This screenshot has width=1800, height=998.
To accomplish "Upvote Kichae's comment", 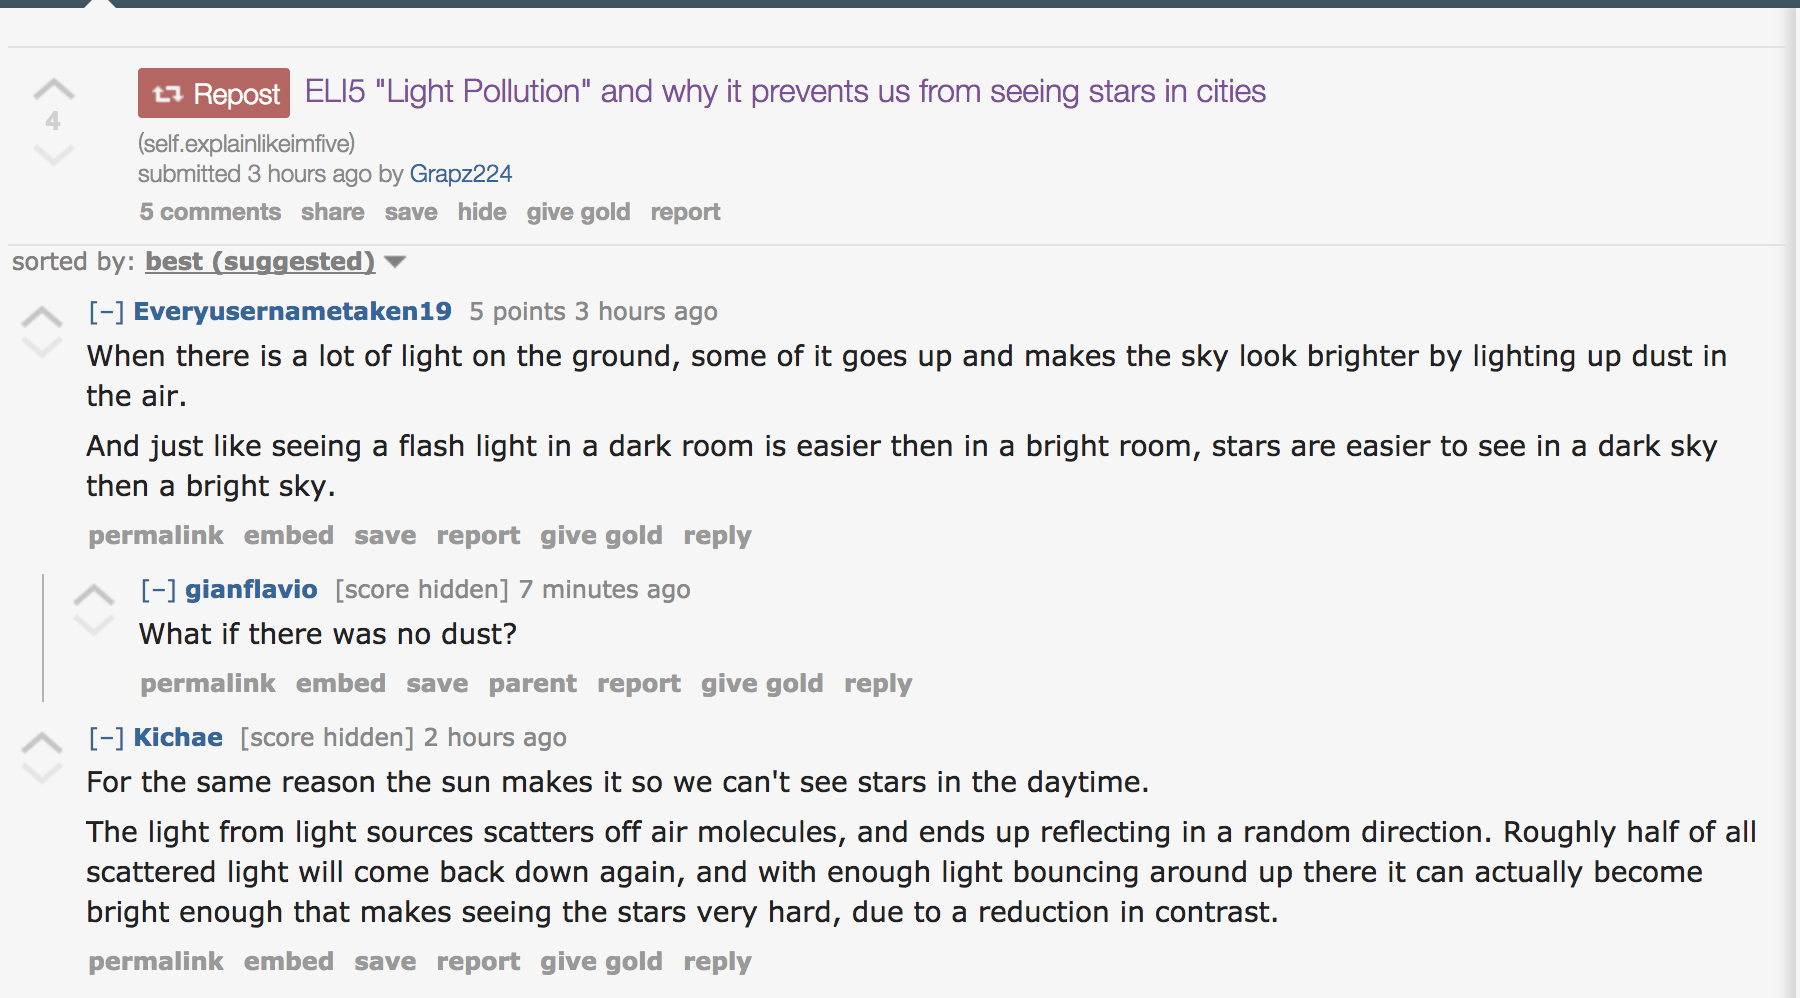I will pos(41,742).
